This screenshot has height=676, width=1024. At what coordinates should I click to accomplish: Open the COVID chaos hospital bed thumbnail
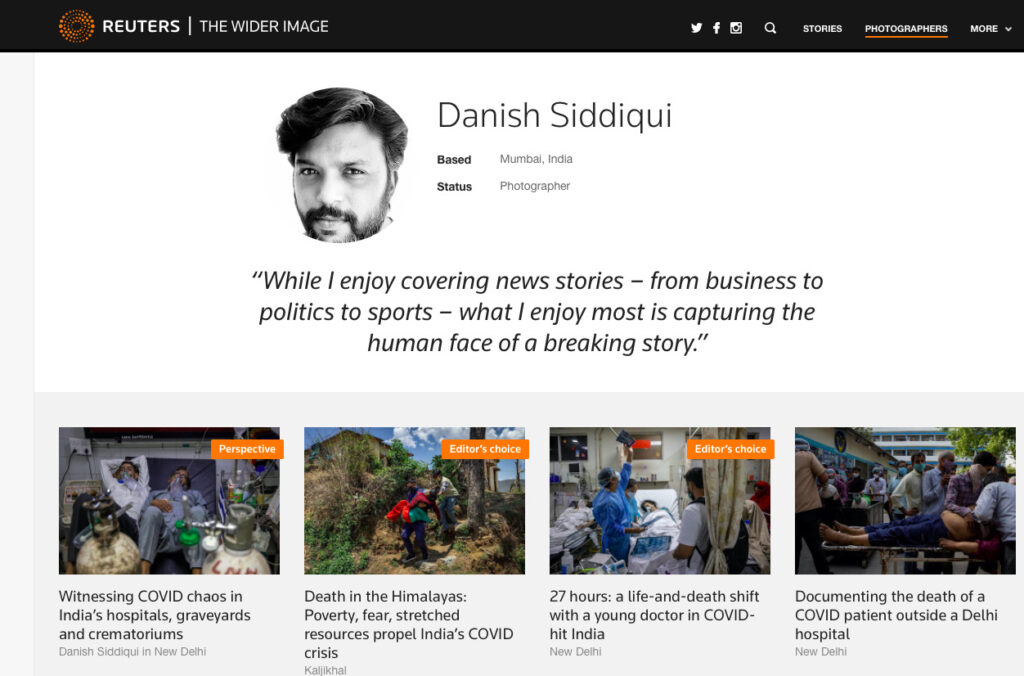click(x=169, y=501)
